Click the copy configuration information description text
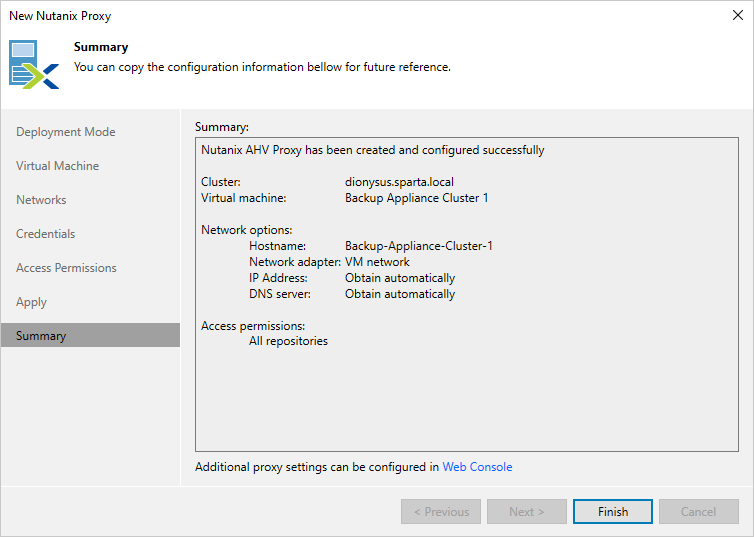The width and height of the screenshot is (754, 537). click(262, 67)
